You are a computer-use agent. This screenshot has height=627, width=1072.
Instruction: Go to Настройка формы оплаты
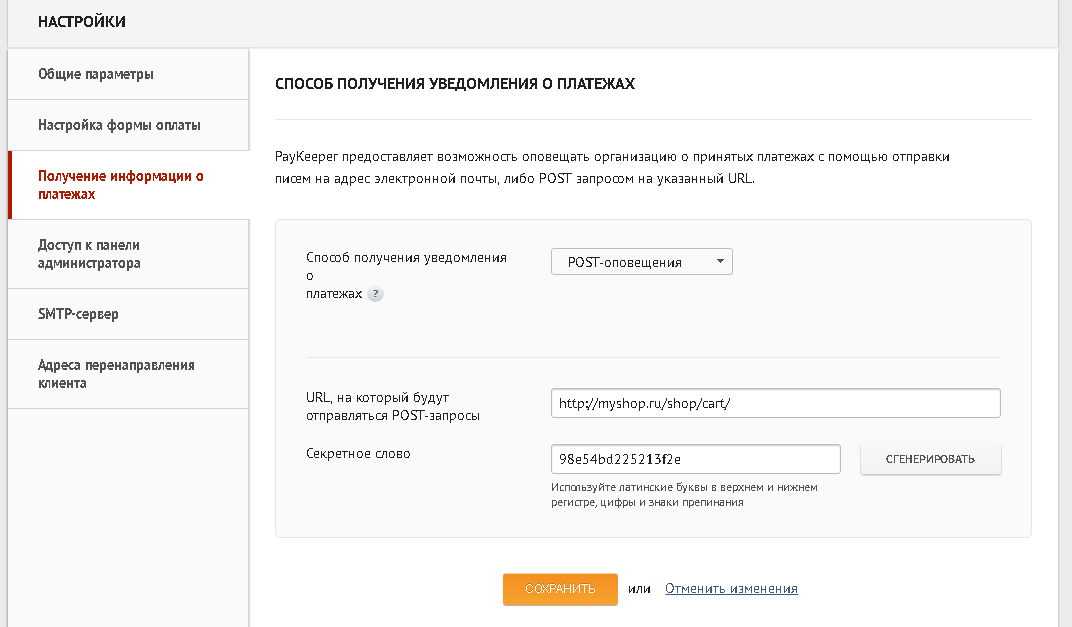pyautogui.click(x=119, y=125)
